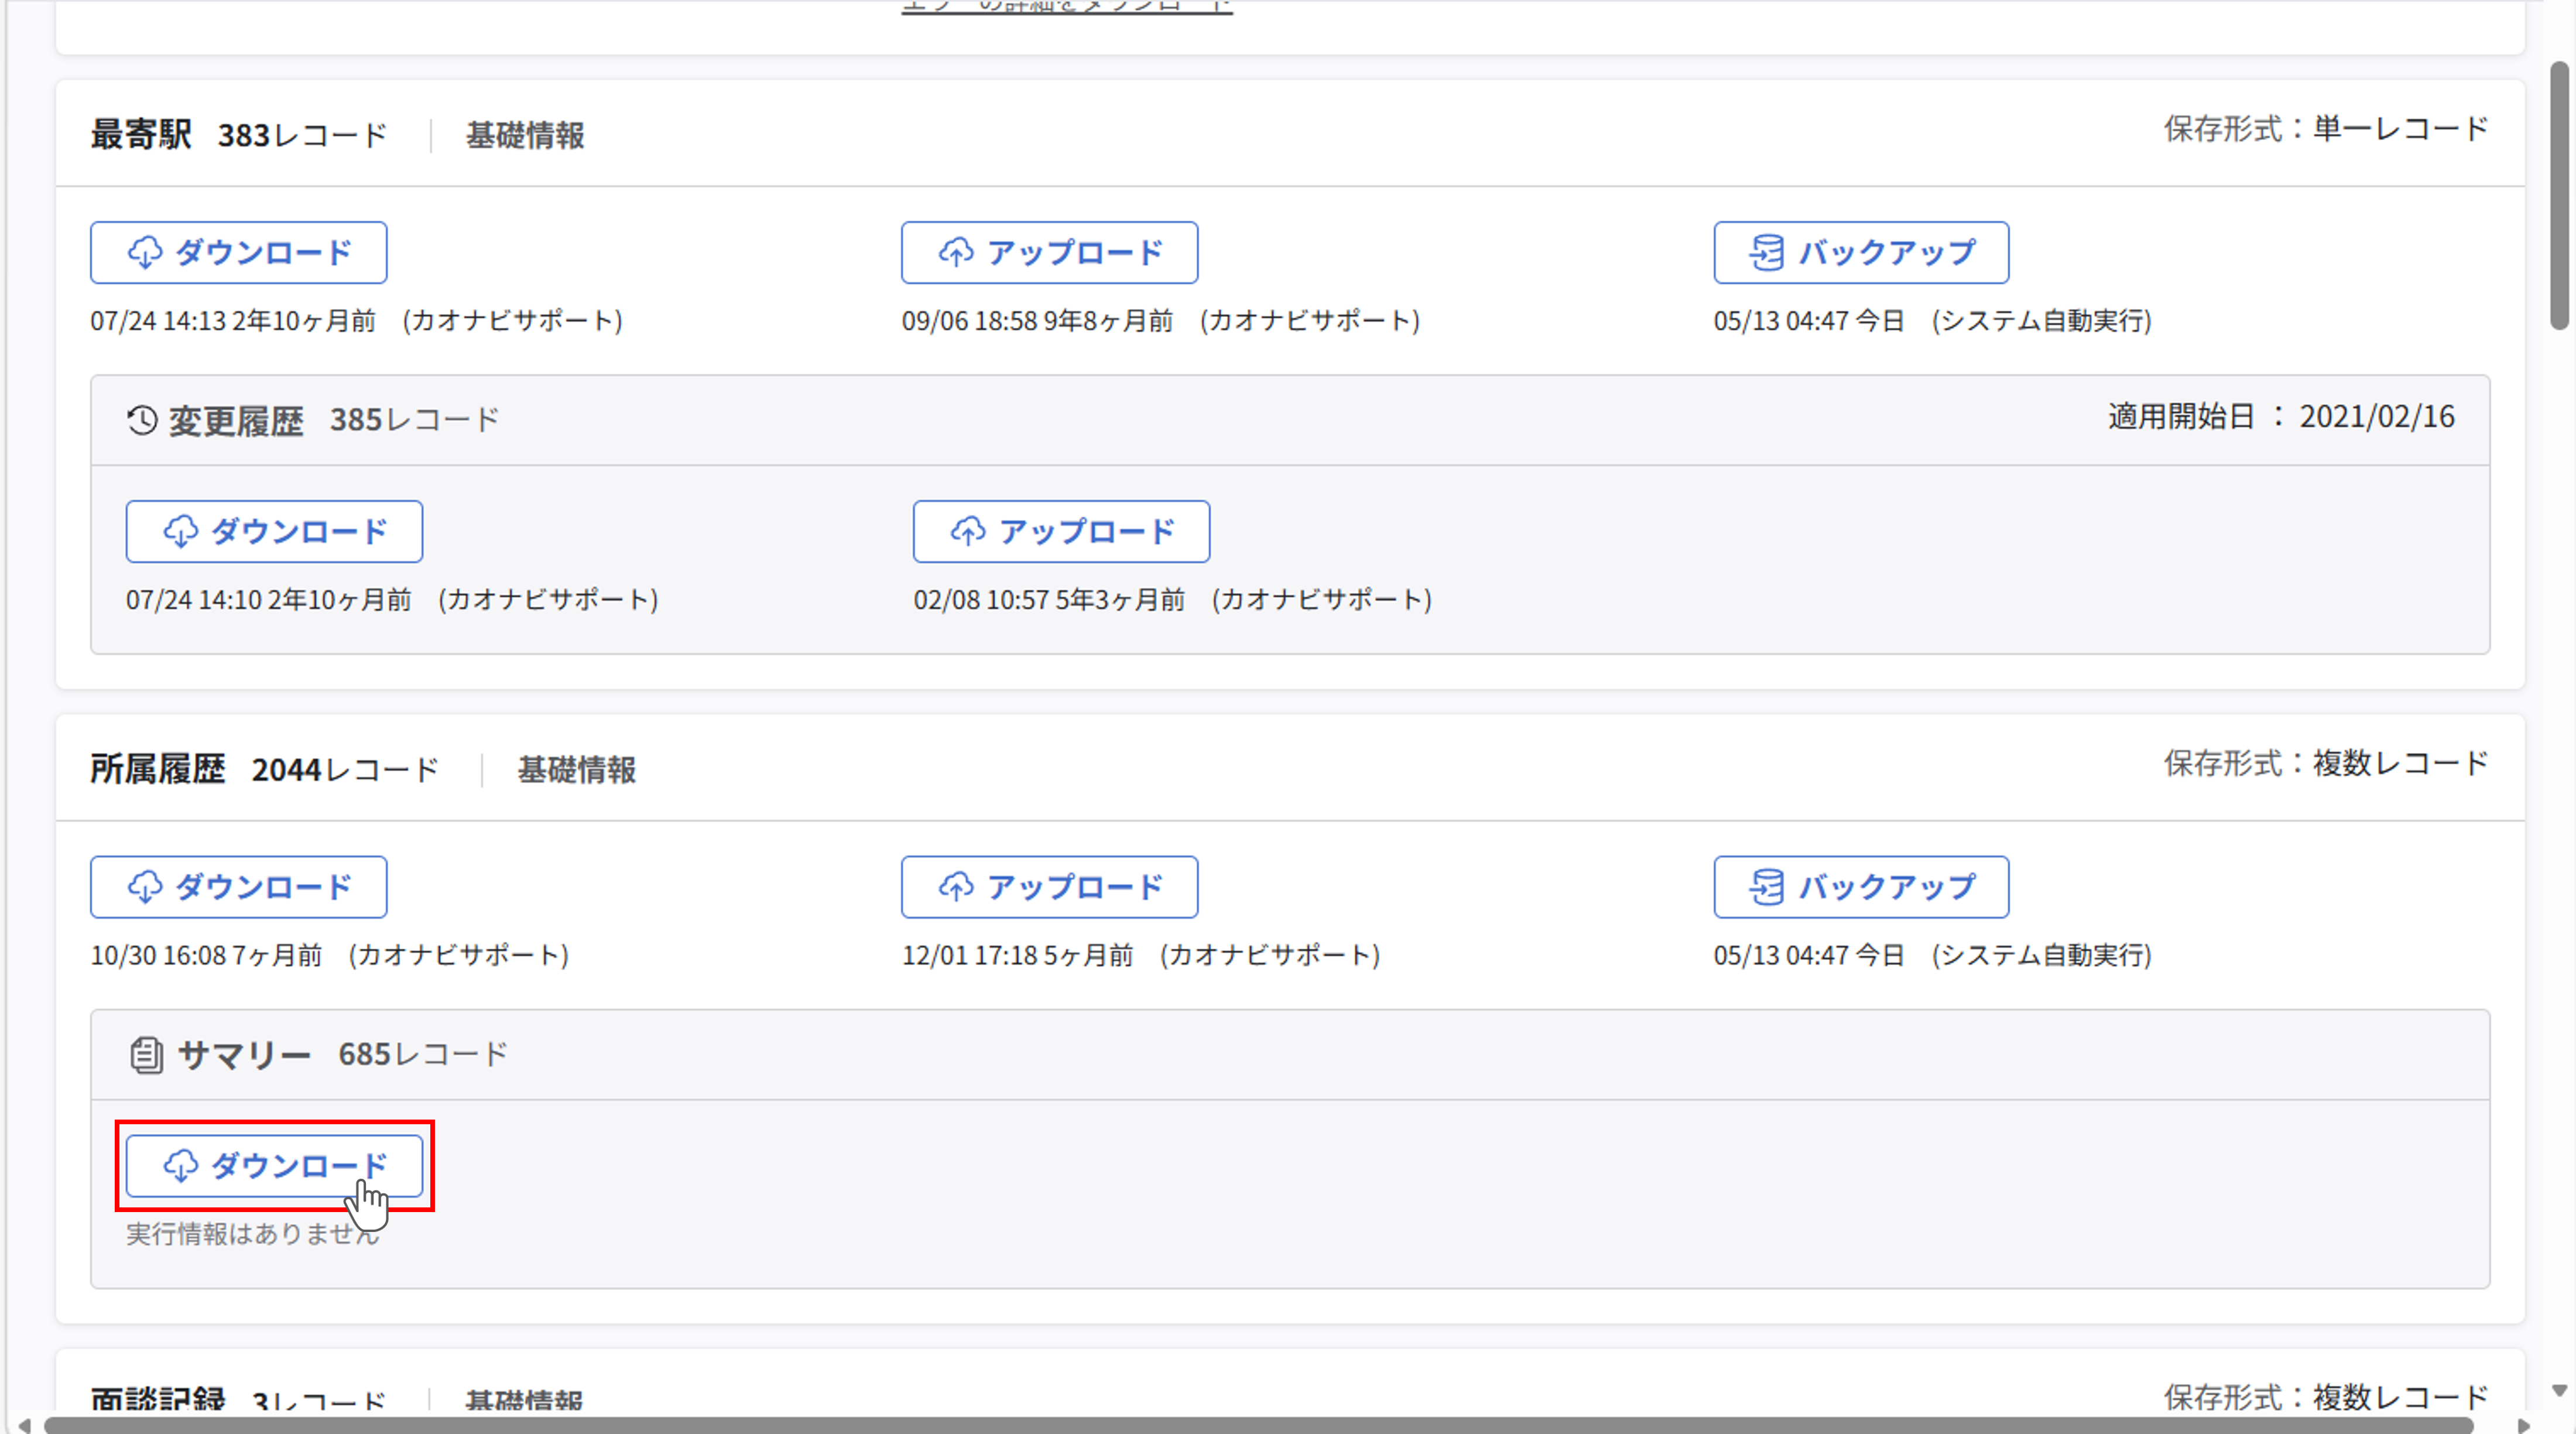Click the 変更履歴 clock history icon
The height and width of the screenshot is (1434, 2576).
pyautogui.click(x=142, y=420)
